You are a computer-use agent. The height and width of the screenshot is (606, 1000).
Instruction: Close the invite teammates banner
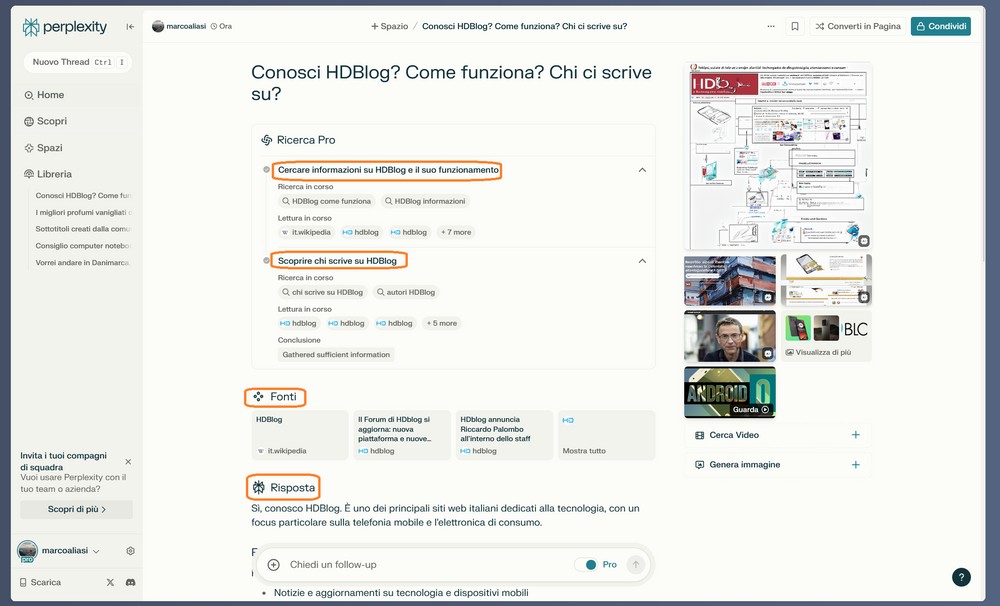[x=128, y=462]
